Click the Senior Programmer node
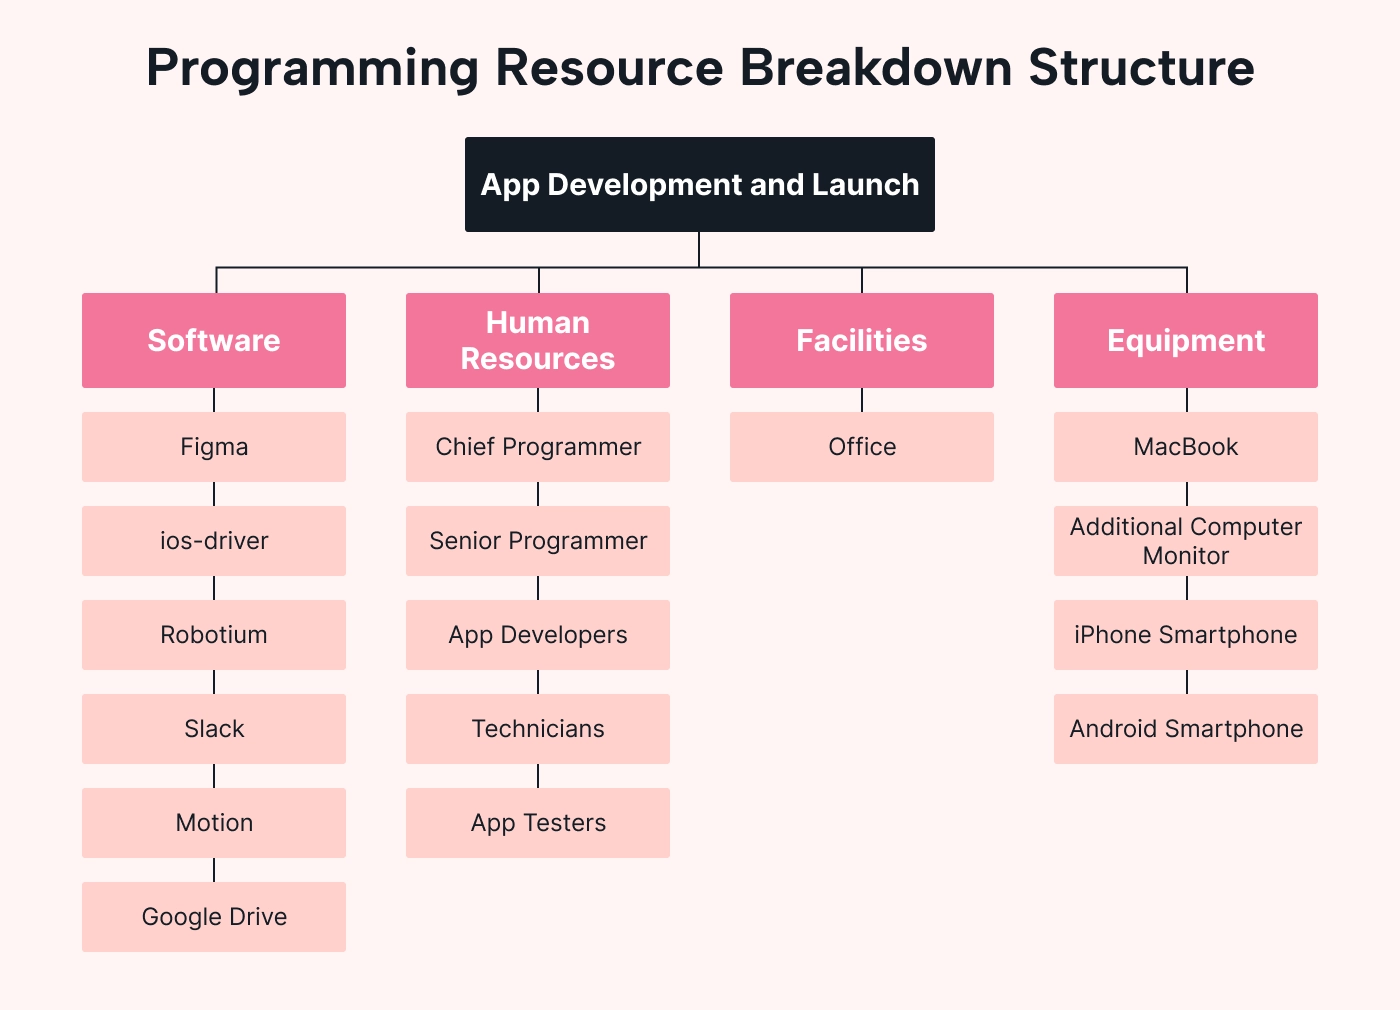This screenshot has width=1400, height=1010. pyautogui.click(x=538, y=541)
